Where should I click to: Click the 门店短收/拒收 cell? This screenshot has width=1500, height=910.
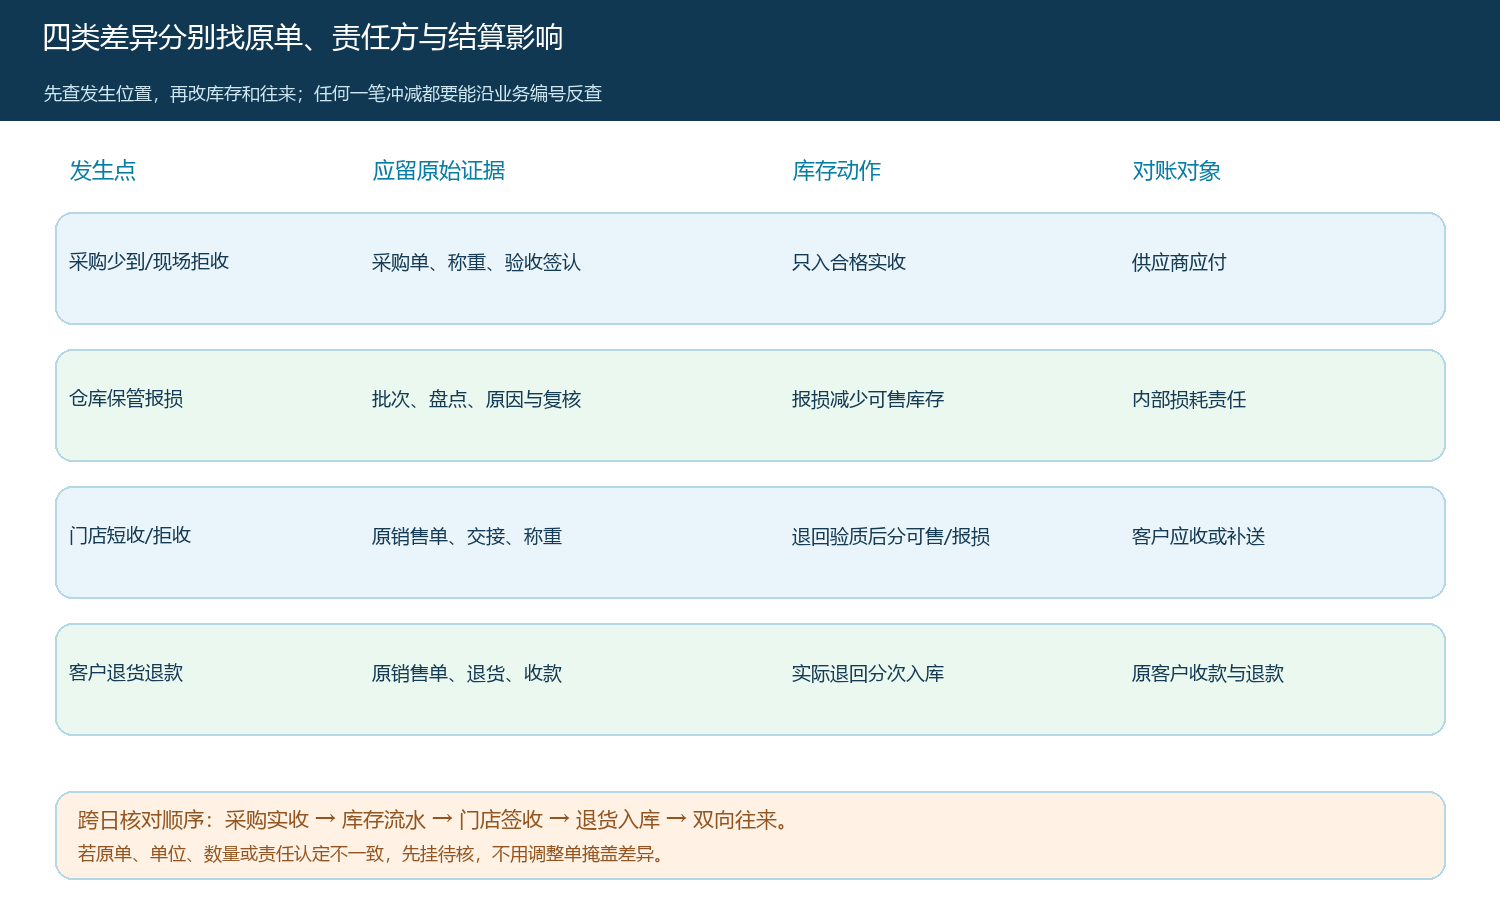point(130,536)
